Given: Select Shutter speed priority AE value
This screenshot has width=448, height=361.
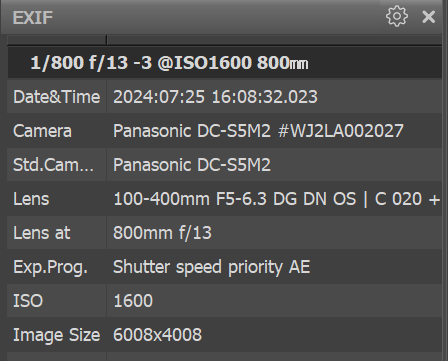Looking at the screenshot, I should [212, 267].
